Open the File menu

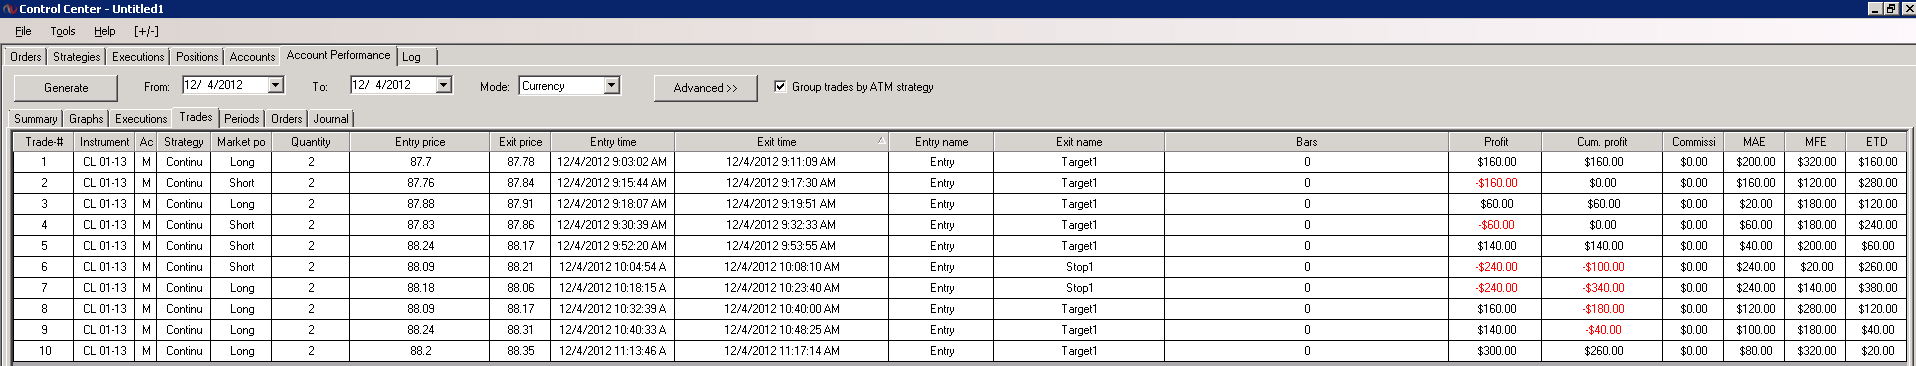click(23, 31)
